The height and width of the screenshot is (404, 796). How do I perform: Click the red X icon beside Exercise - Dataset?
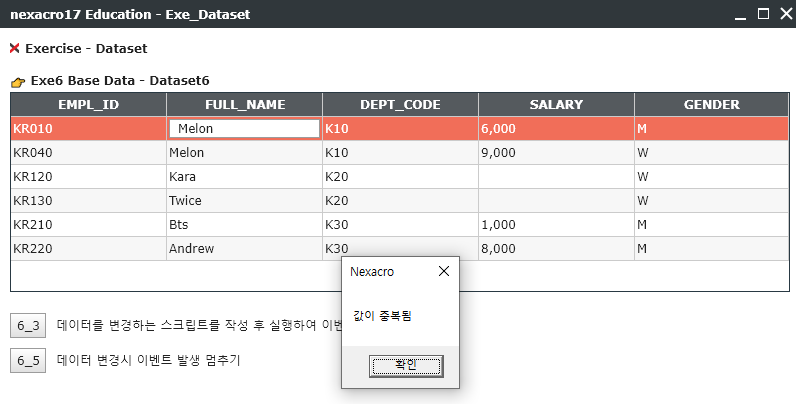pos(15,48)
